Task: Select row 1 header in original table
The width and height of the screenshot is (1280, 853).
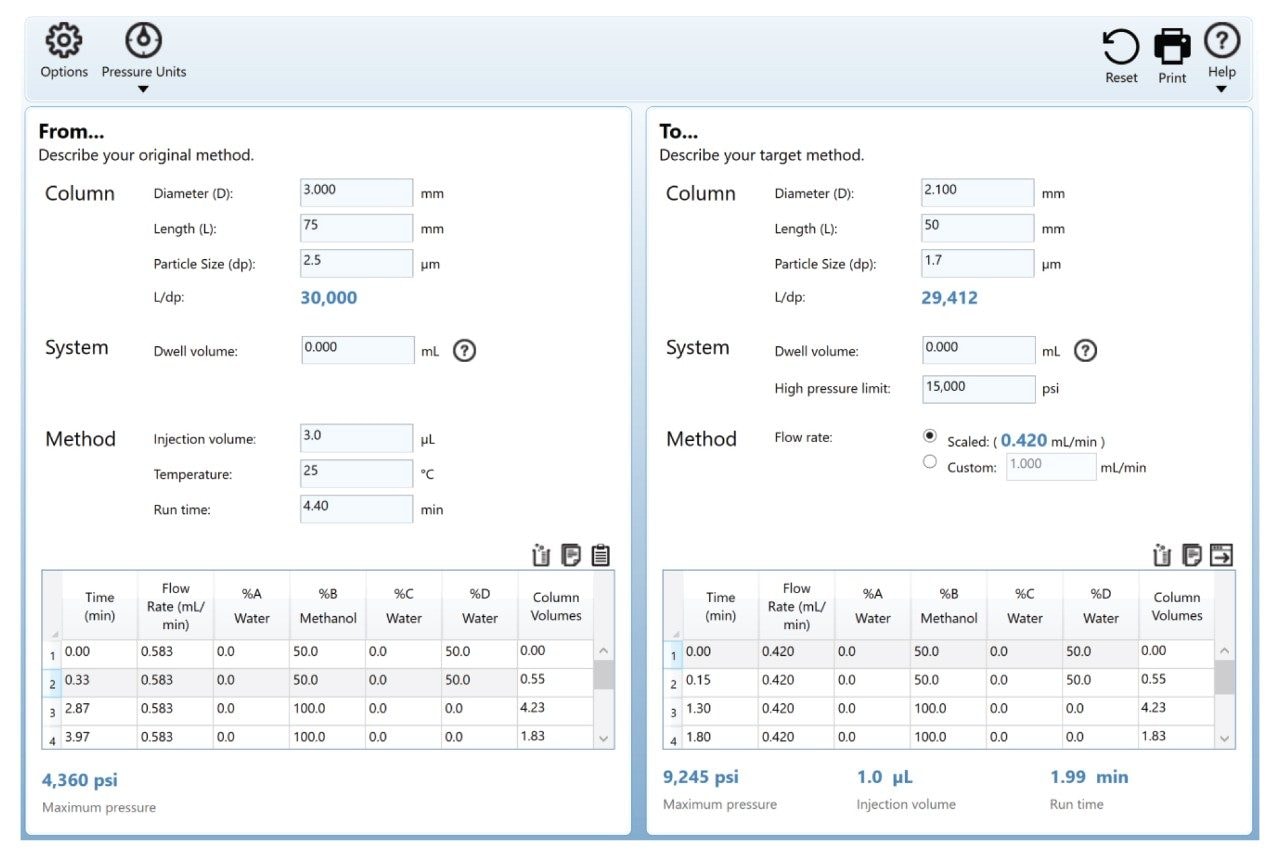Action: [52, 654]
